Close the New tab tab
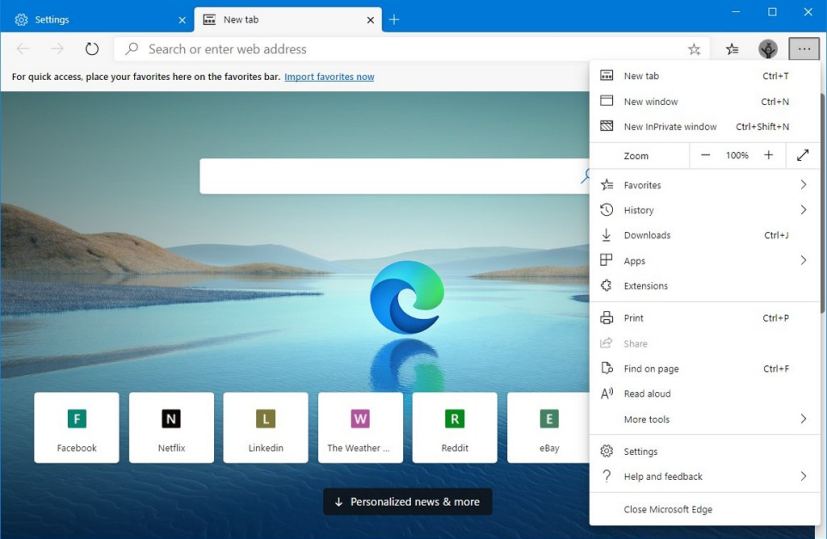Screen dimensions: 827x539 (x=370, y=20)
